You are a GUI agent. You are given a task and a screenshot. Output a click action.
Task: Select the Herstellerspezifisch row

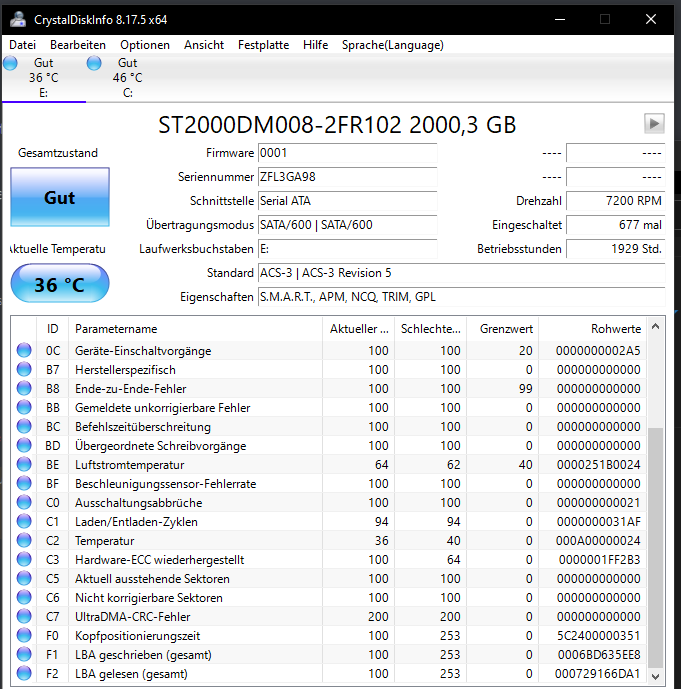pyautogui.click(x=329, y=370)
